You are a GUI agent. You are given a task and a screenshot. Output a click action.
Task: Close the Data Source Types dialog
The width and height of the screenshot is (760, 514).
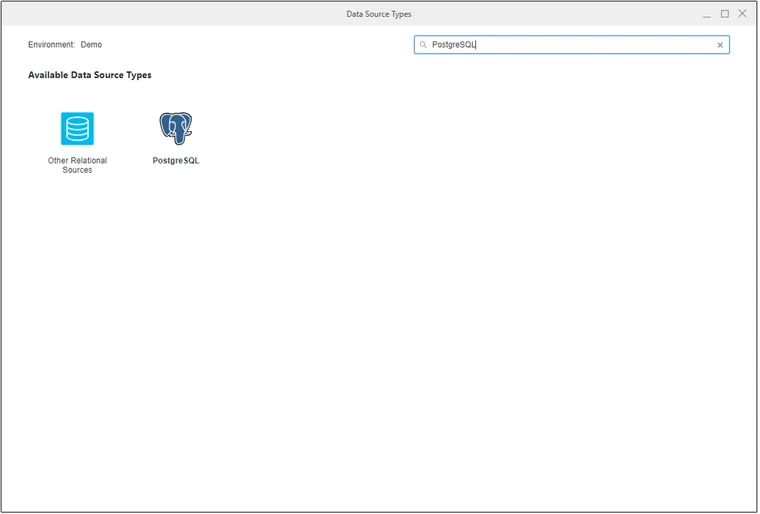pyautogui.click(x=742, y=14)
